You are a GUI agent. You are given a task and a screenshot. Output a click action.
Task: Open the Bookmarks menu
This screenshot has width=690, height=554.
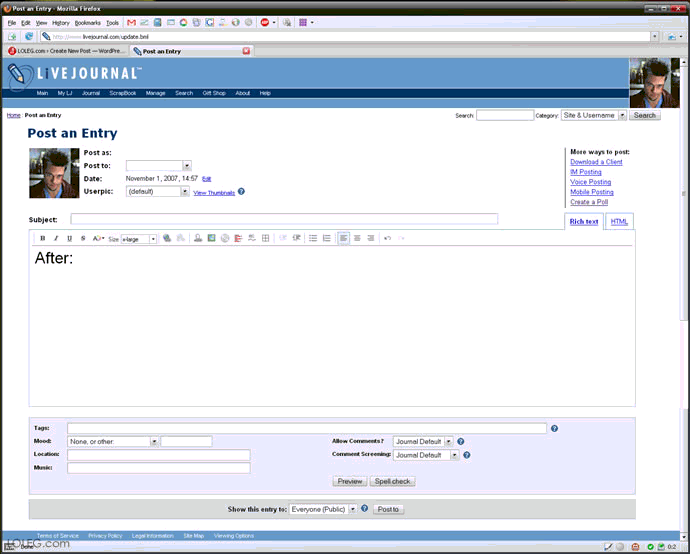(x=88, y=23)
